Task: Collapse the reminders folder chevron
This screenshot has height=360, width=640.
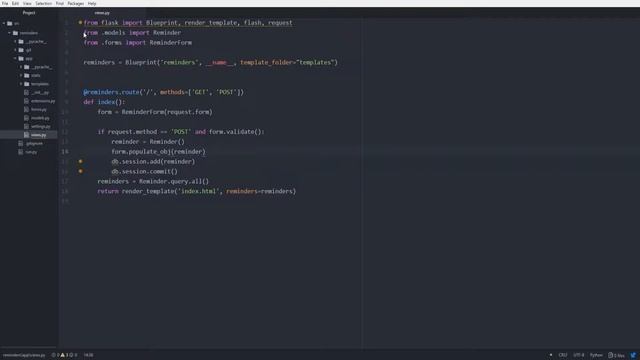Action: pyautogui.click(x=9, y=33)
